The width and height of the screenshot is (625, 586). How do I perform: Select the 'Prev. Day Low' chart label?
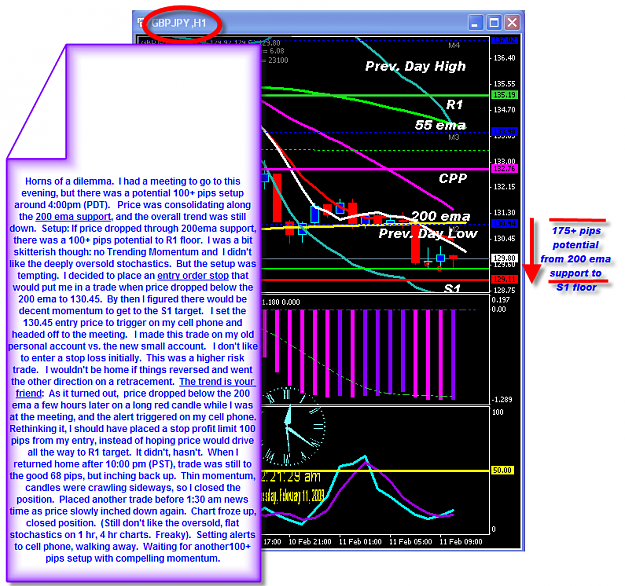428,234
